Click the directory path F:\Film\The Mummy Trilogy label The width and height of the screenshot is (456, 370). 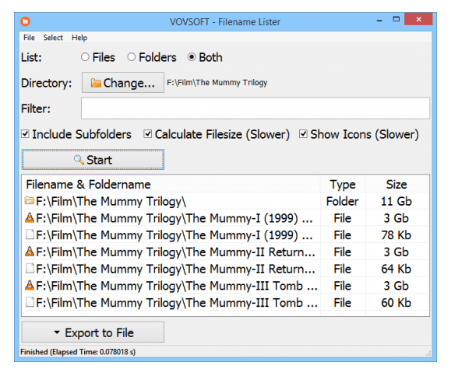pos(217,82)
